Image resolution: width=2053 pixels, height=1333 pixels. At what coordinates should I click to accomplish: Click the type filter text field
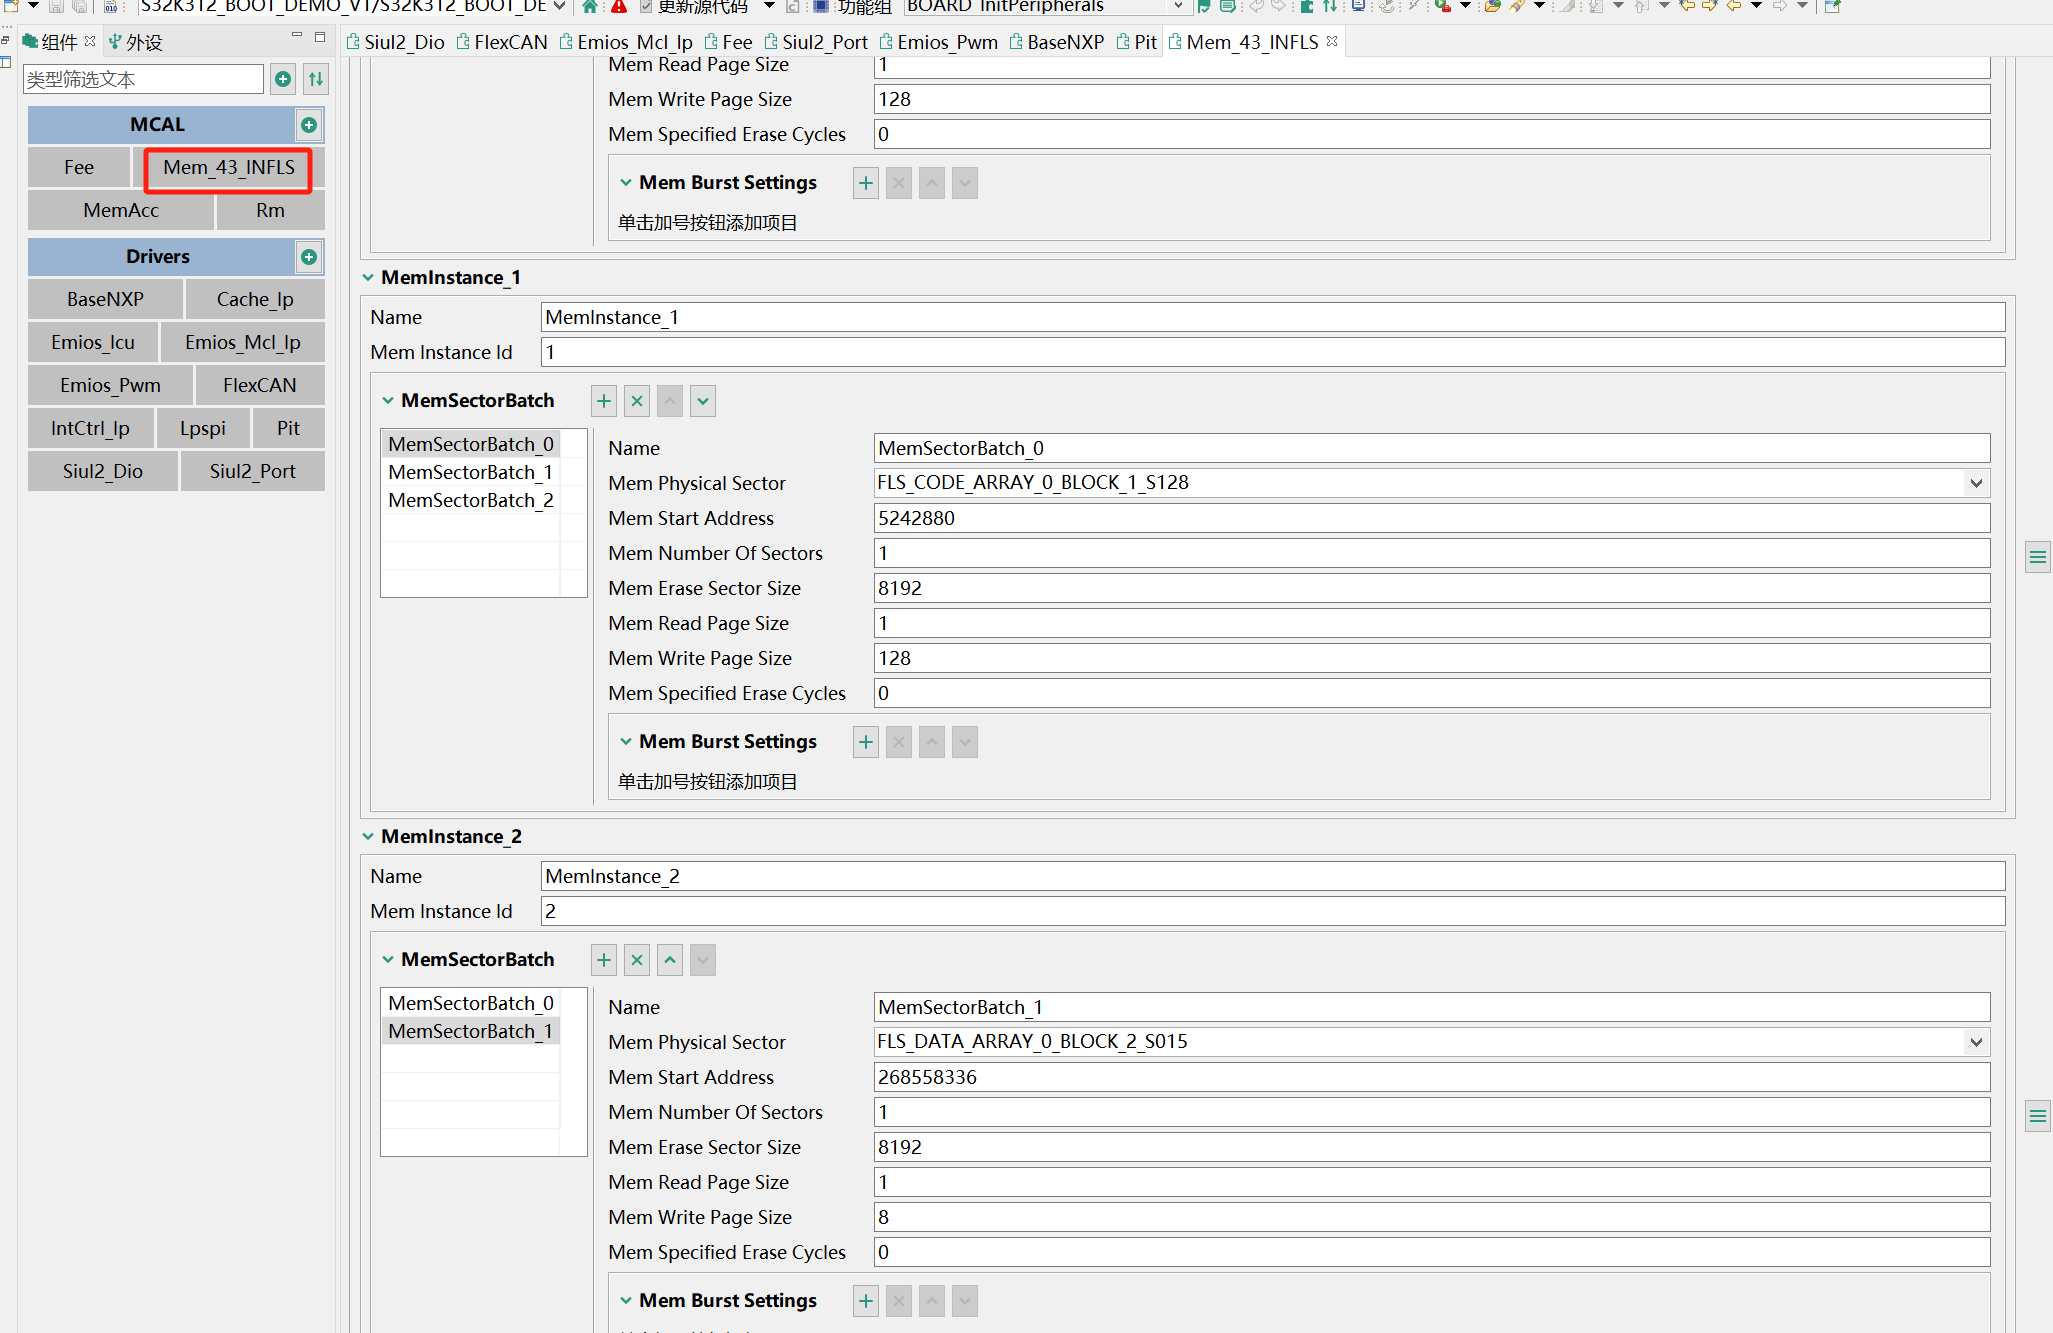pos(143,79)
